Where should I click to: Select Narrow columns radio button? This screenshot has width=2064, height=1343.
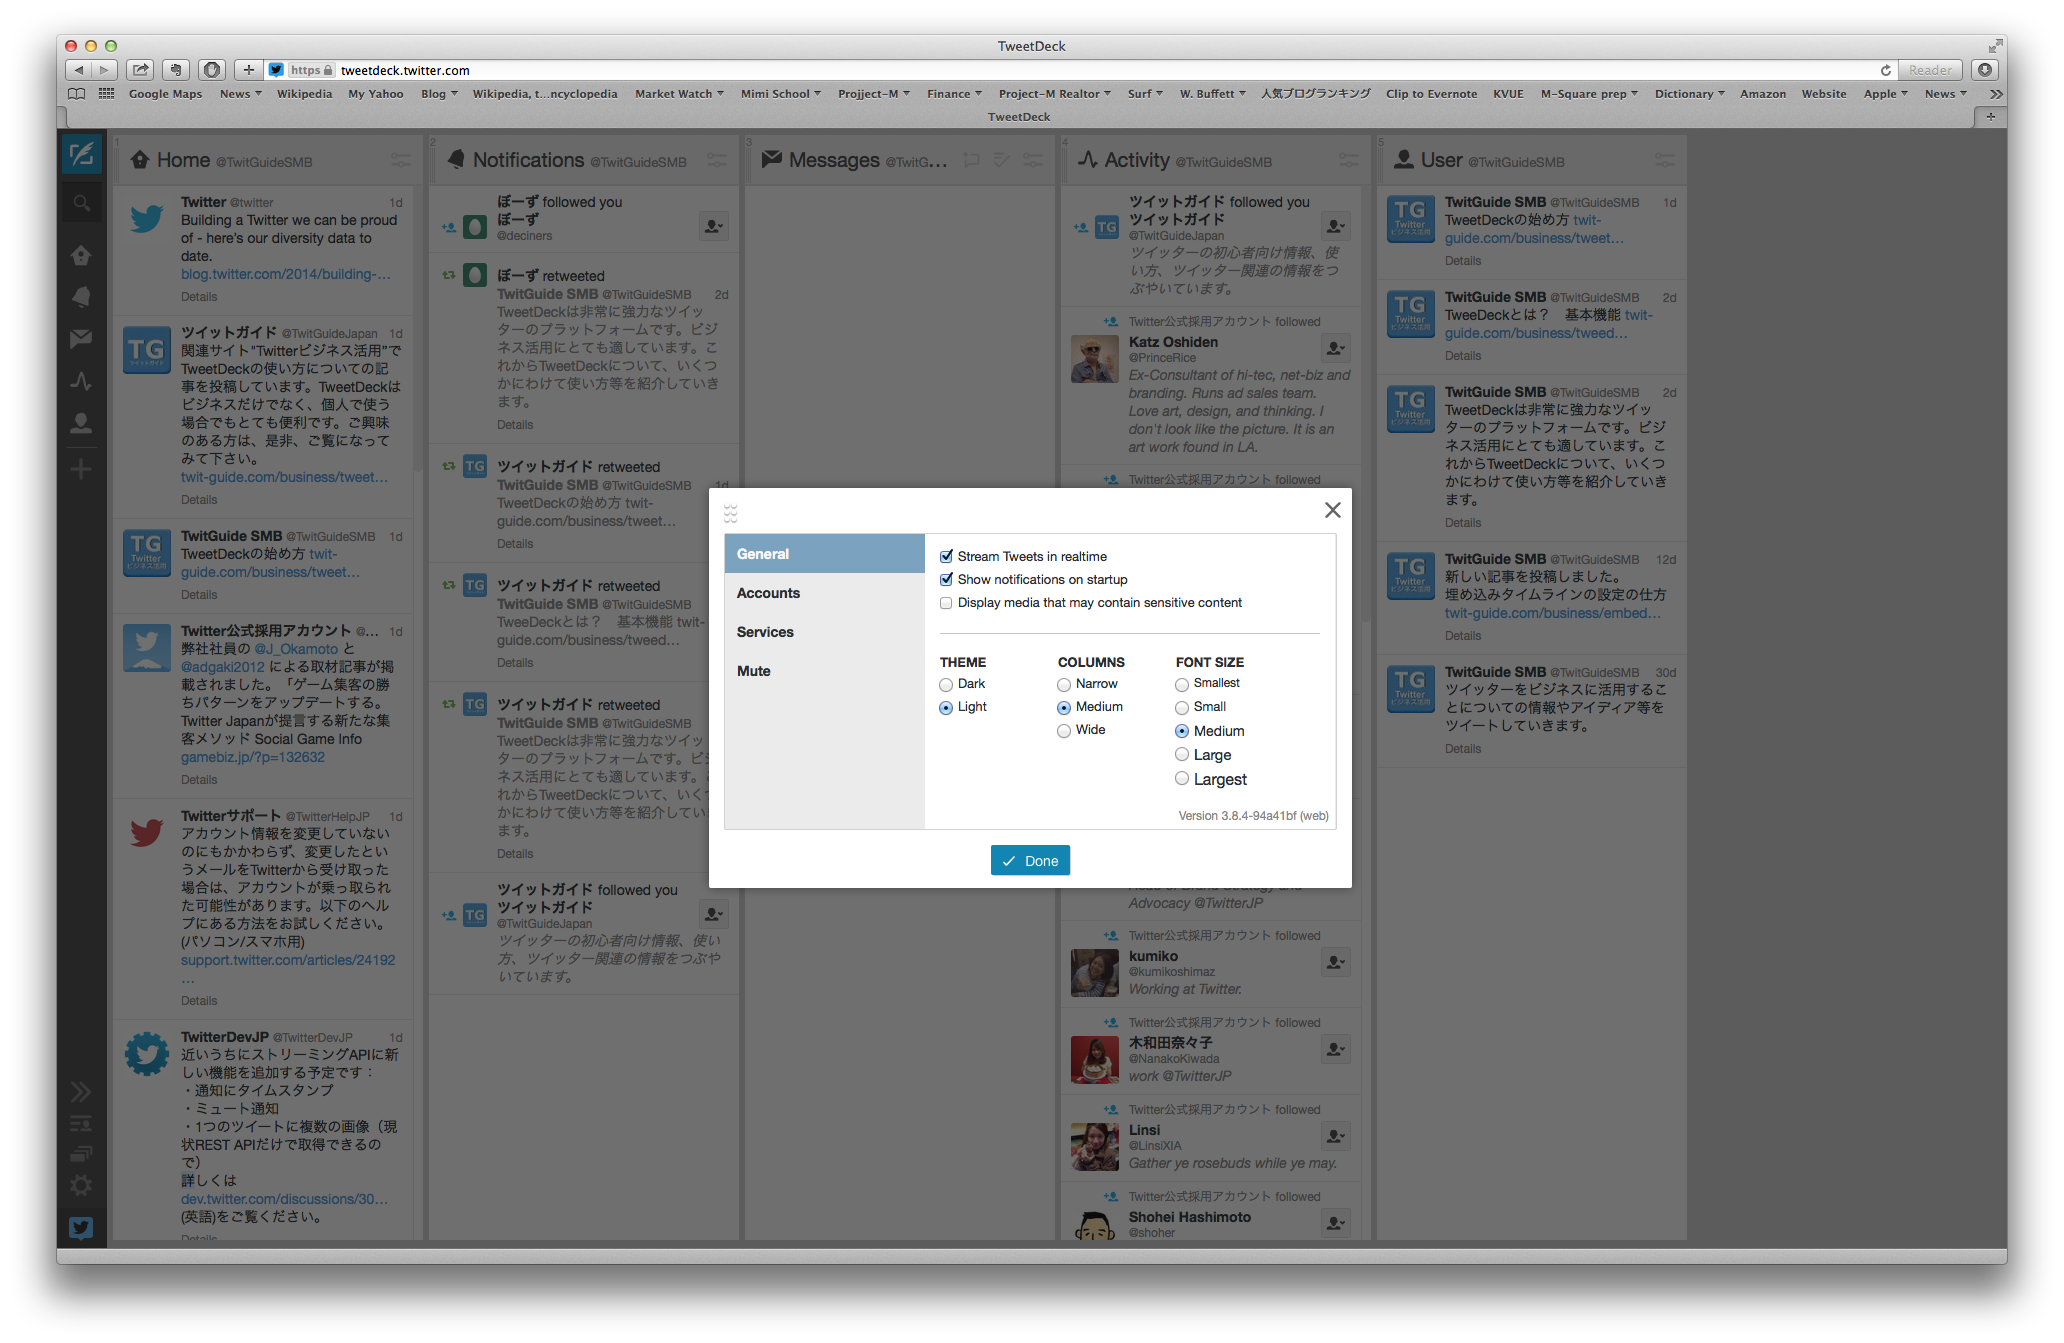point(1064,685)
